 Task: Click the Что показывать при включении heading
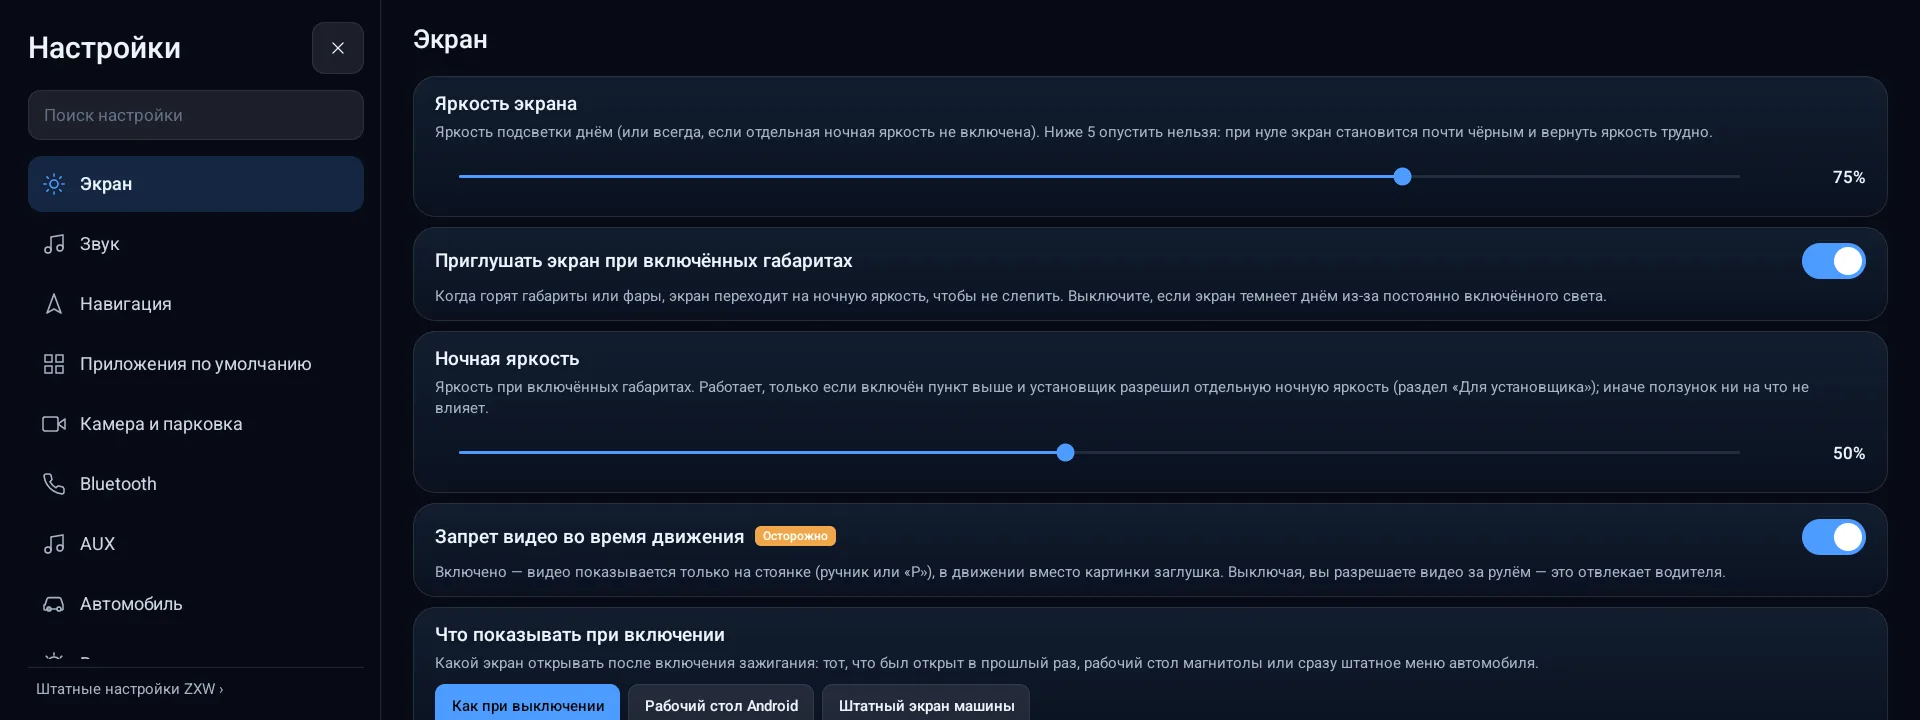[580, 634]
